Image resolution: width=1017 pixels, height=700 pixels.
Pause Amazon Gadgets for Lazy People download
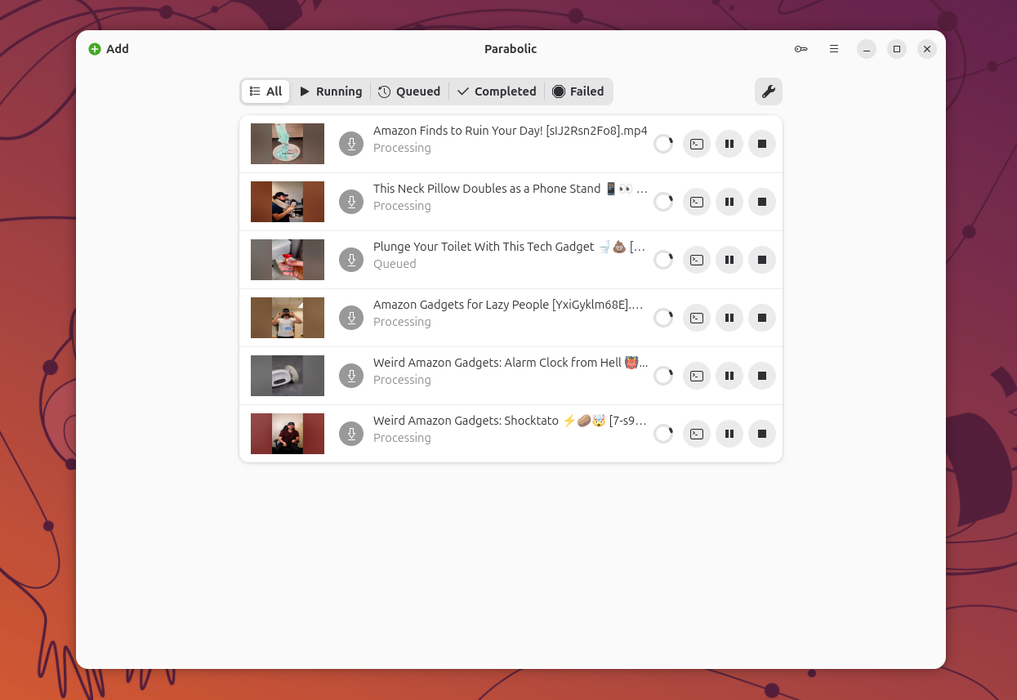(729, 318)
